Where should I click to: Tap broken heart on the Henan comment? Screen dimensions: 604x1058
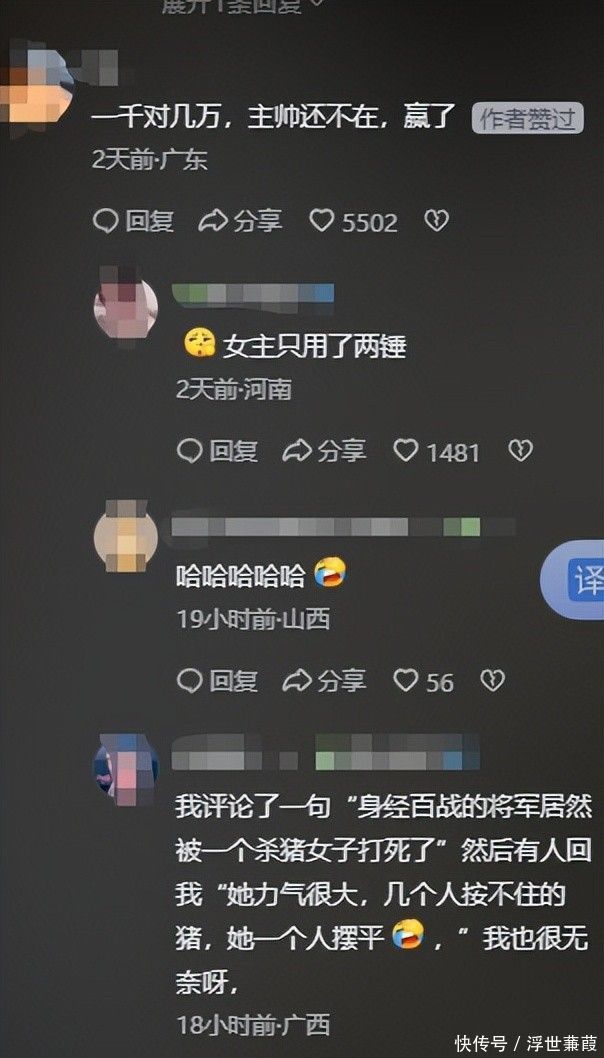point(520,451)
